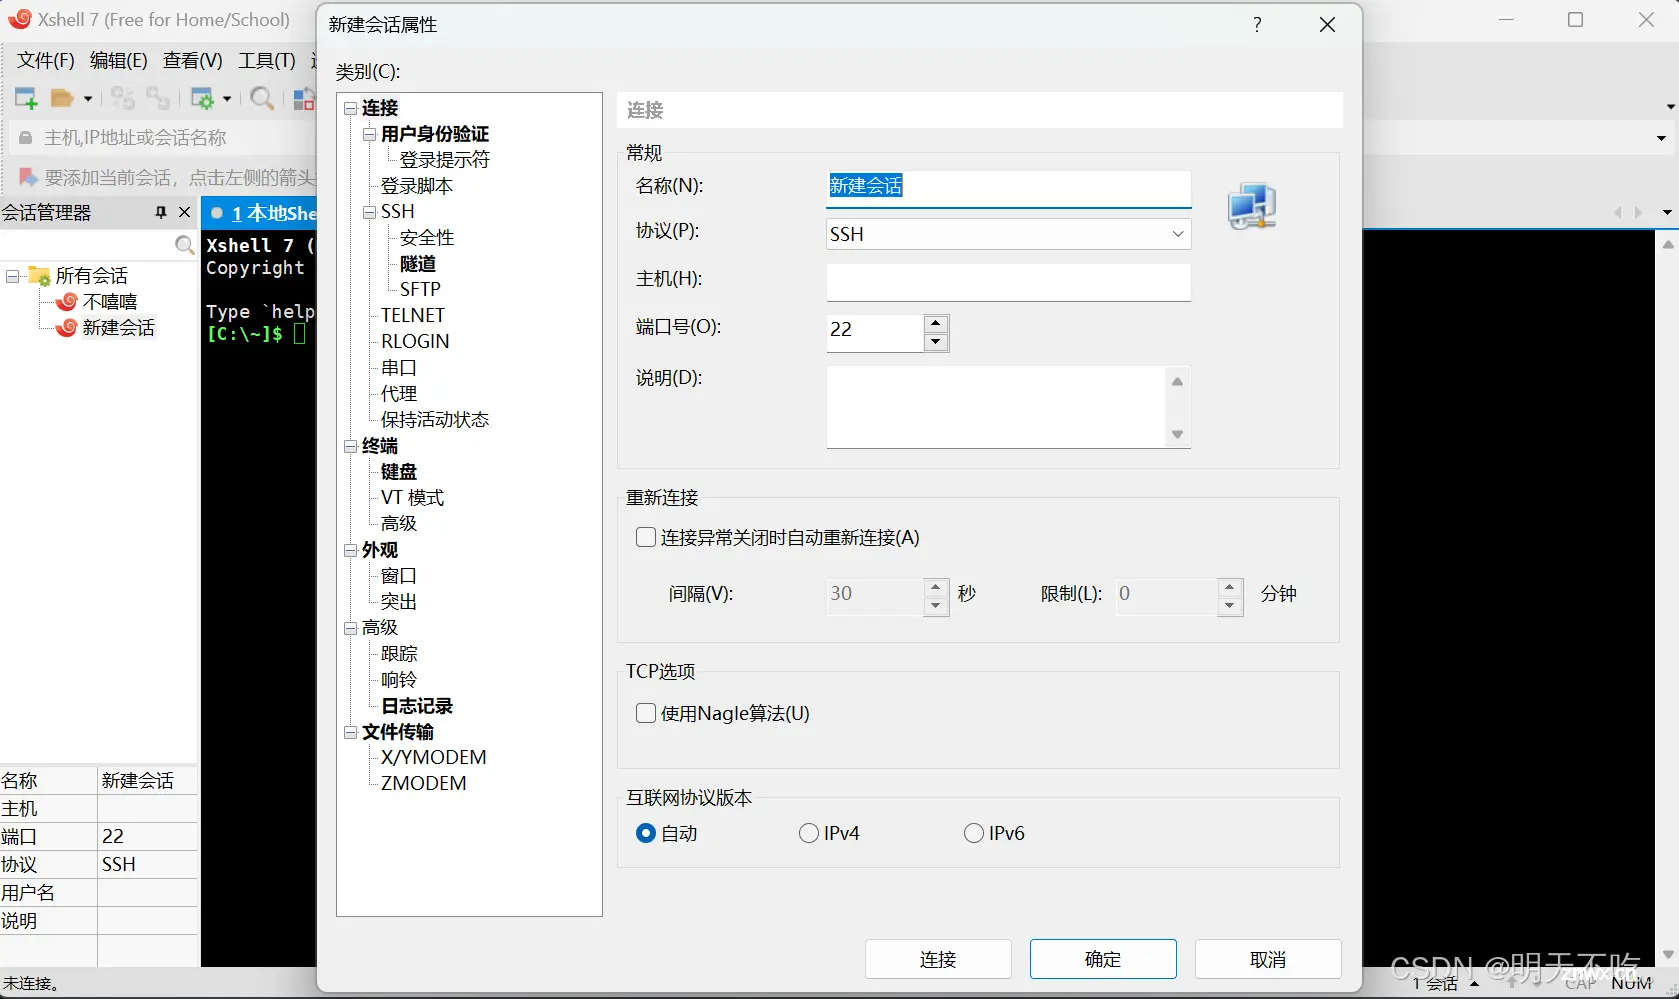The image size is (1679, 999).
Task: Click the lock icon in the address bar
Action: pyautogui.click(x=26, y=138)
